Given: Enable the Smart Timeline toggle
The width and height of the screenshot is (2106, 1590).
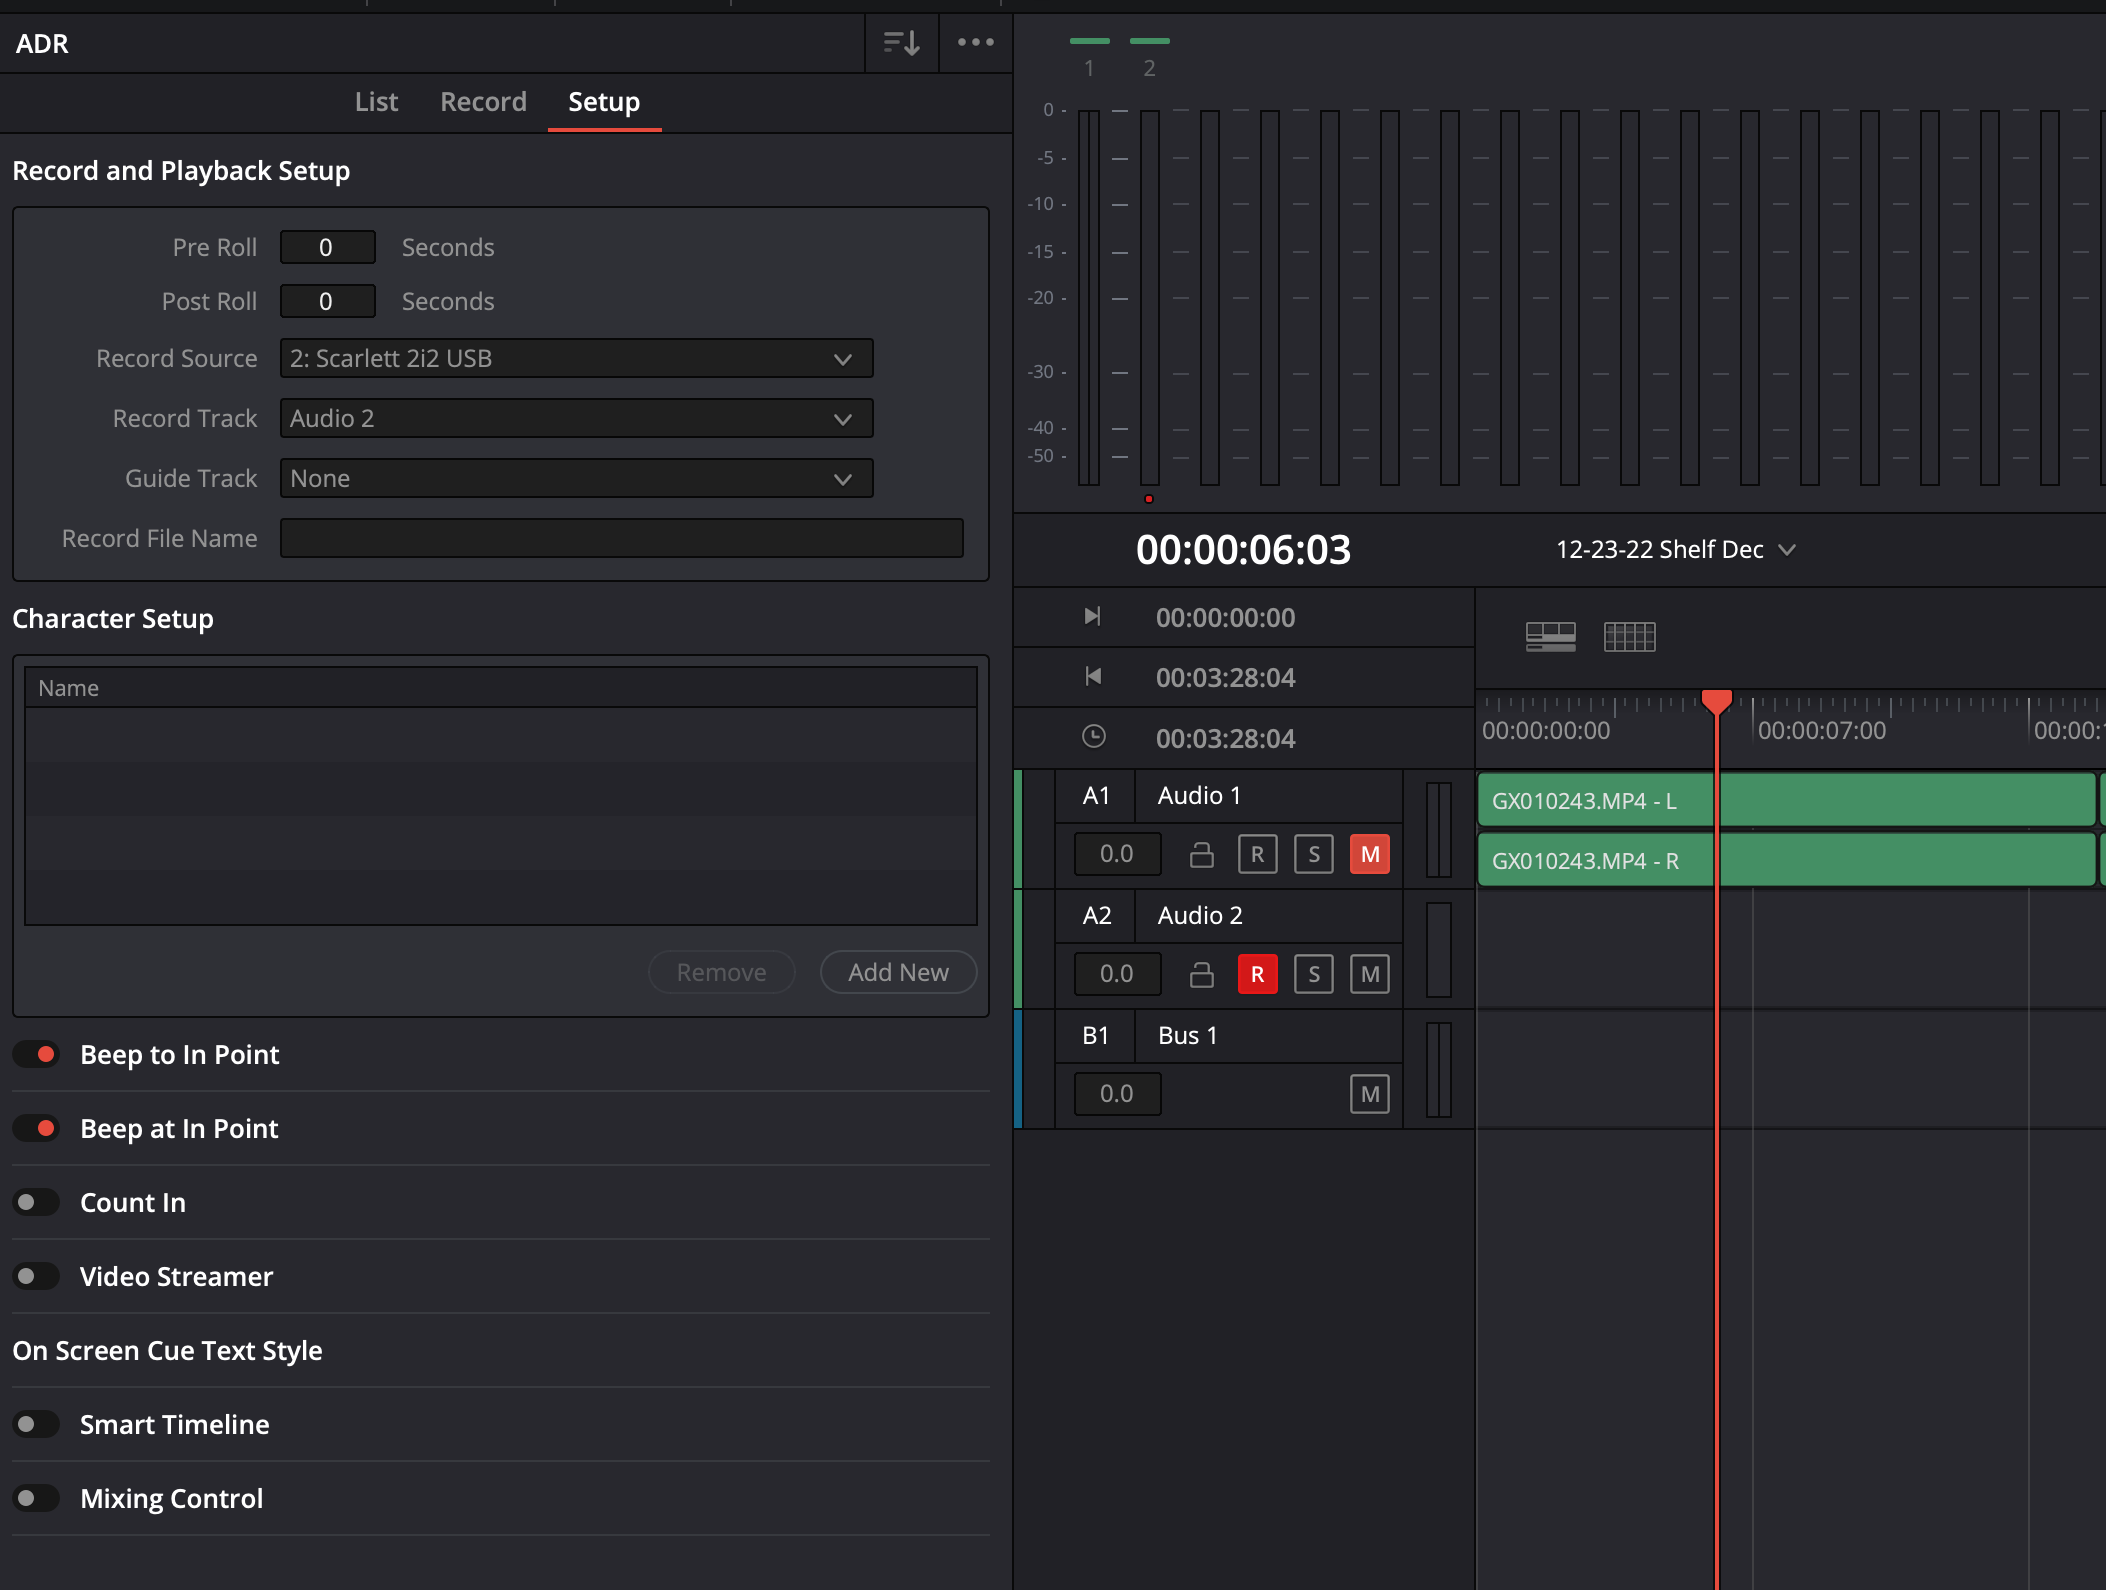Looking at the screenshot, I should click(37, 1424).
